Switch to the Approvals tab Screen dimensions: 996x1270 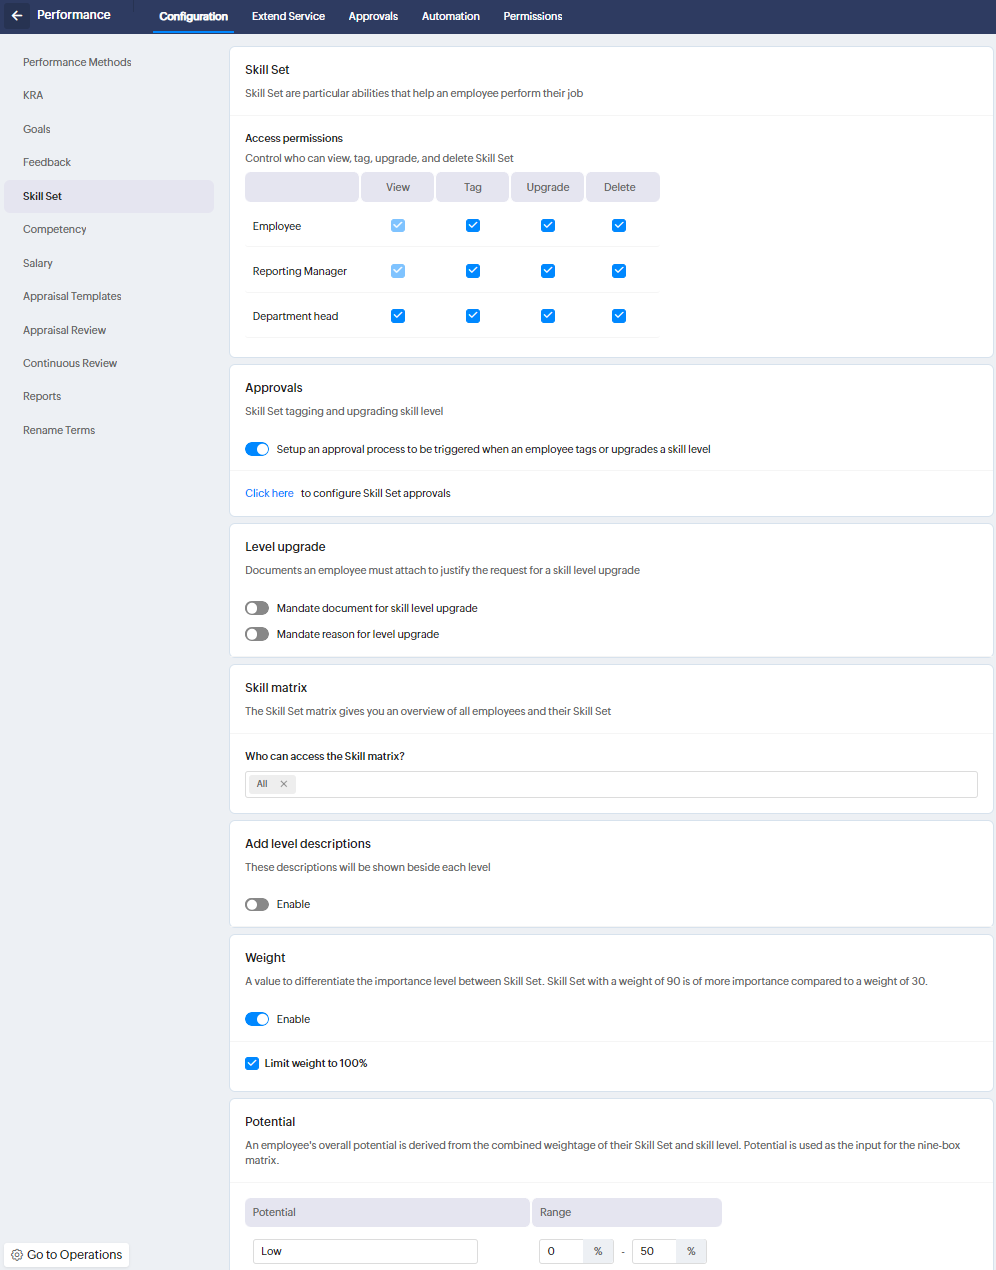pyautogui.click(x=373, y=16)
